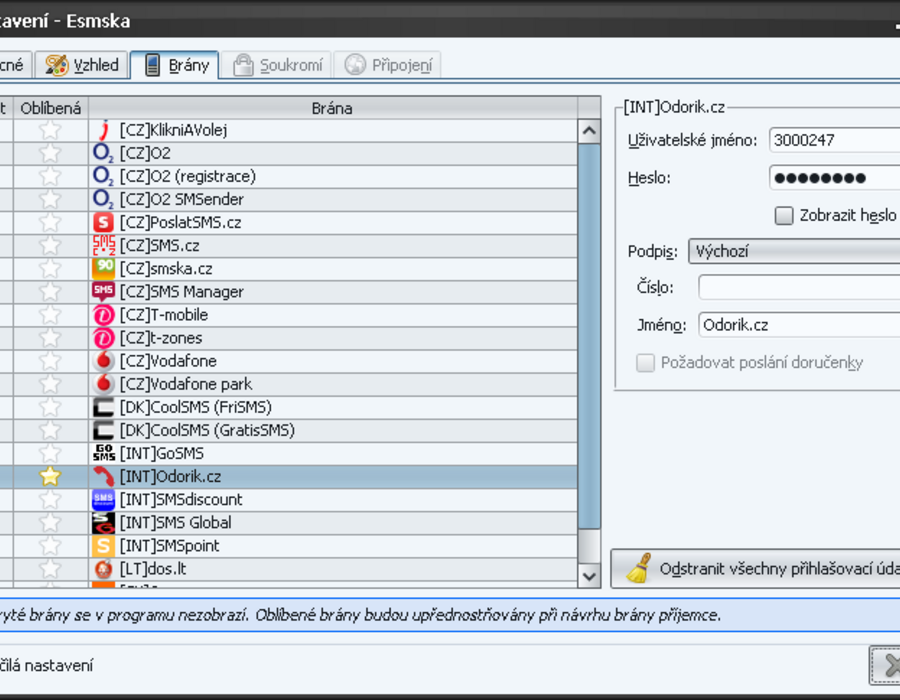Select the [CZ]Vodafone park row text

[x=186, y=384]
